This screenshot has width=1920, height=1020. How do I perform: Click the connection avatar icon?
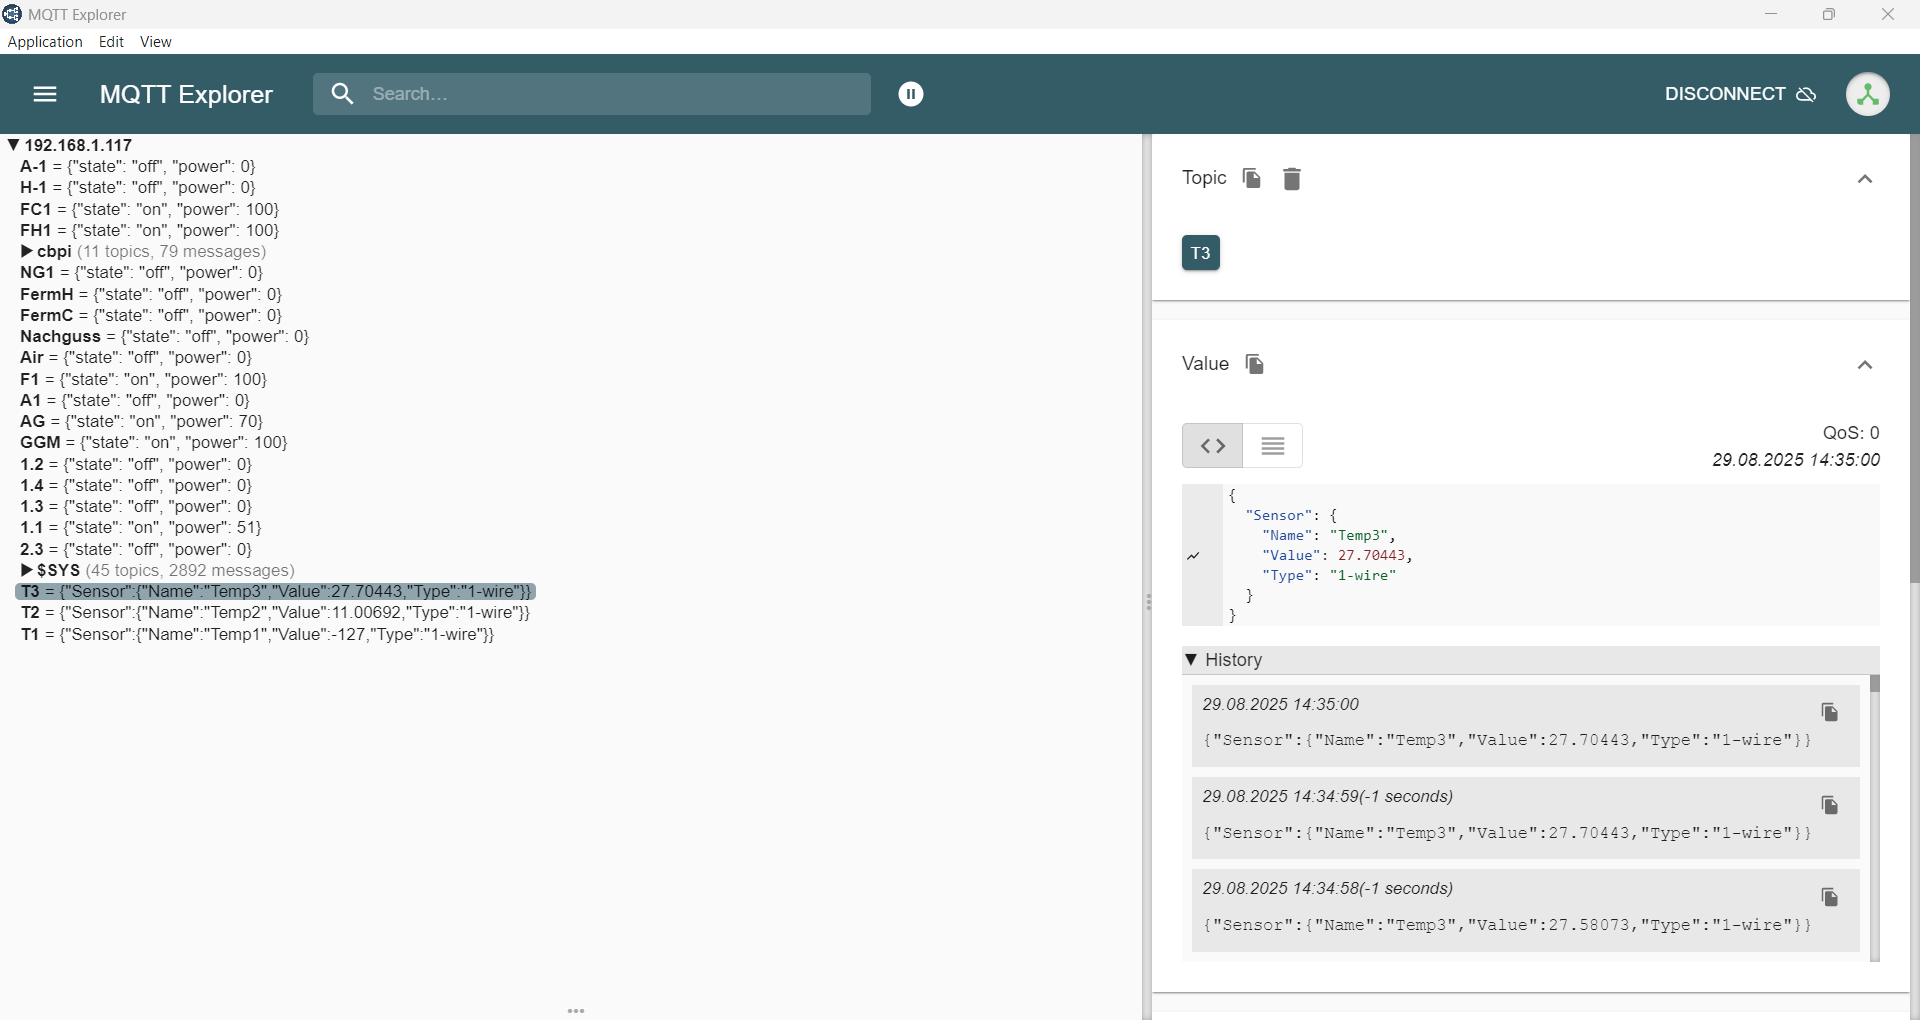[1867, 94]
